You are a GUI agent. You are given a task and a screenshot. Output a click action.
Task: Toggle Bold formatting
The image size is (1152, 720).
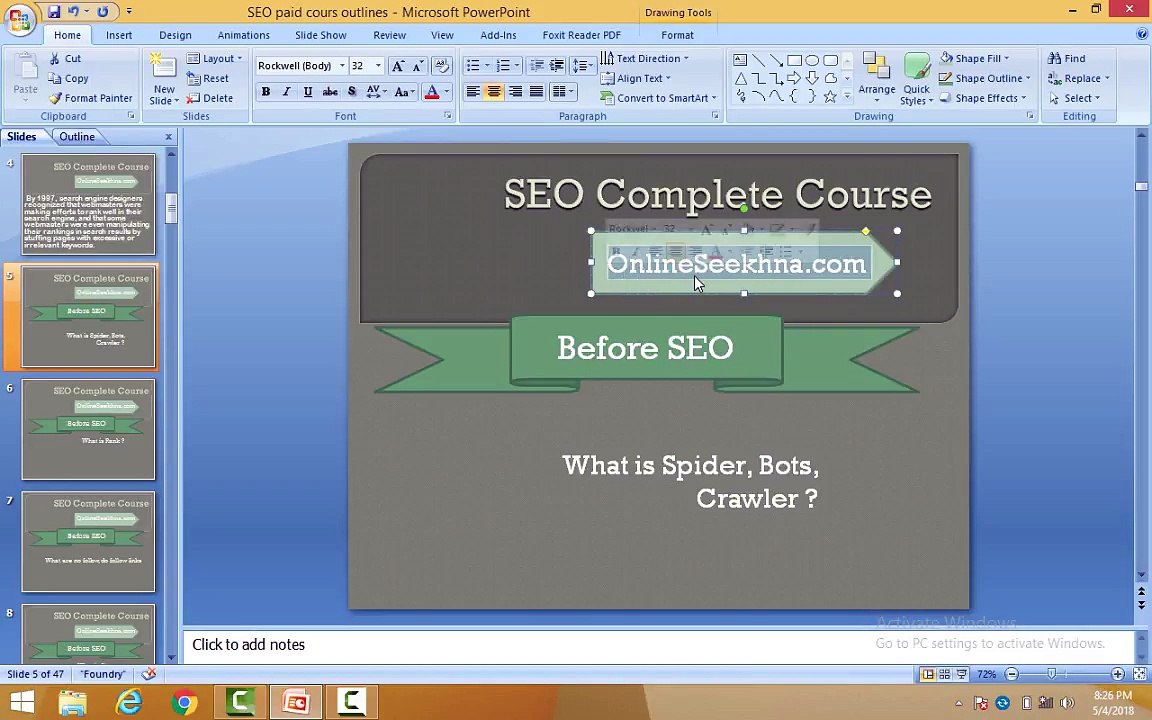point(266,91)
